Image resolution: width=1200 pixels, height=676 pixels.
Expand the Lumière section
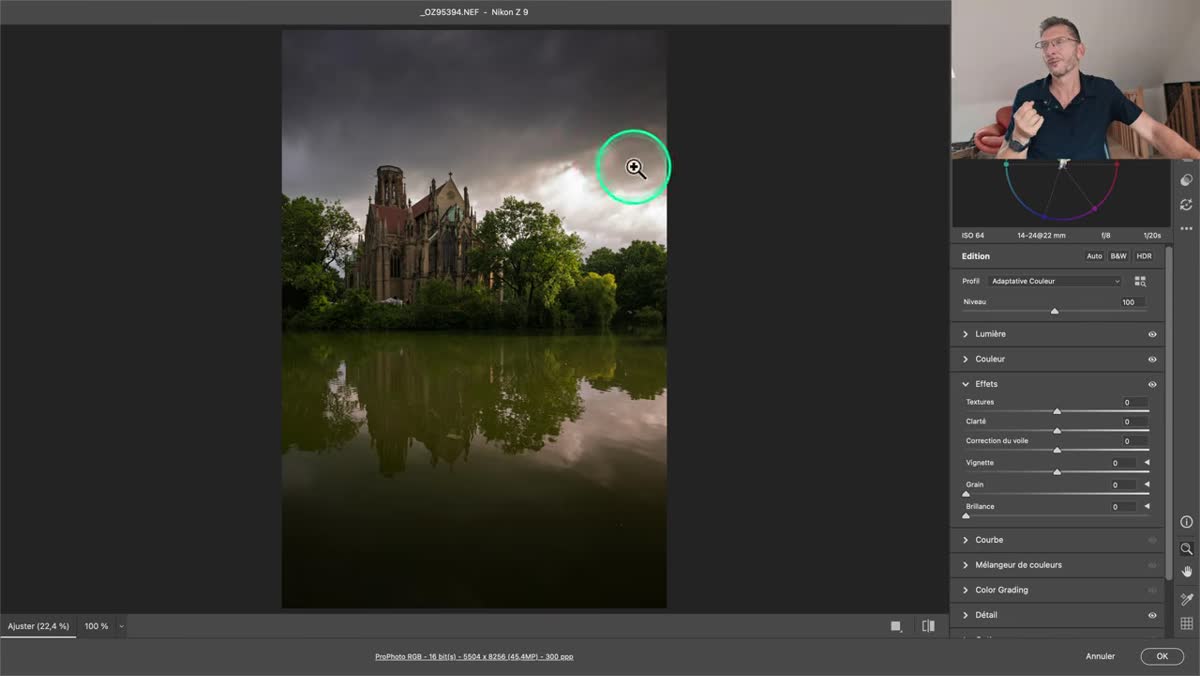965,334
